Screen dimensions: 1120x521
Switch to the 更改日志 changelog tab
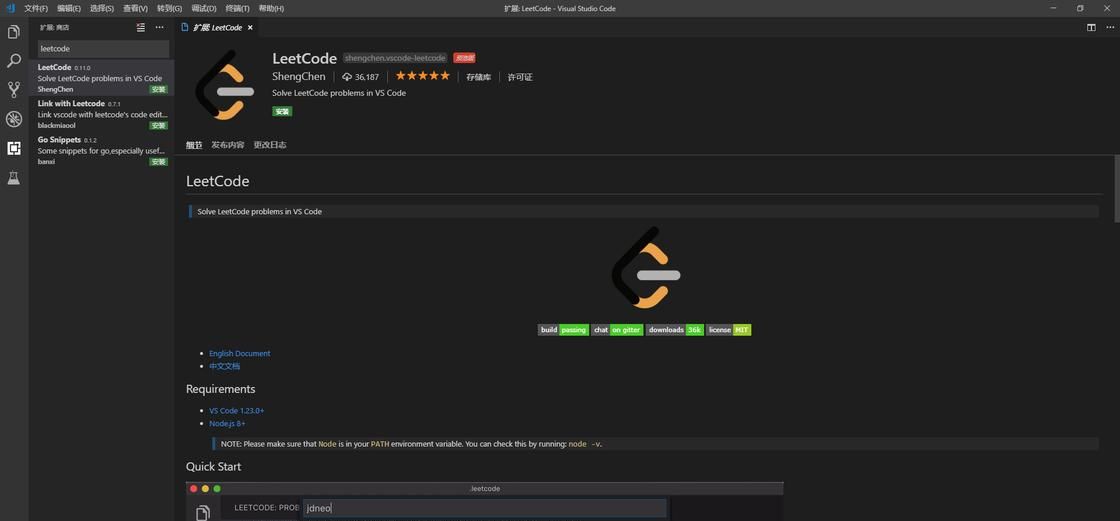pos(270,144)
